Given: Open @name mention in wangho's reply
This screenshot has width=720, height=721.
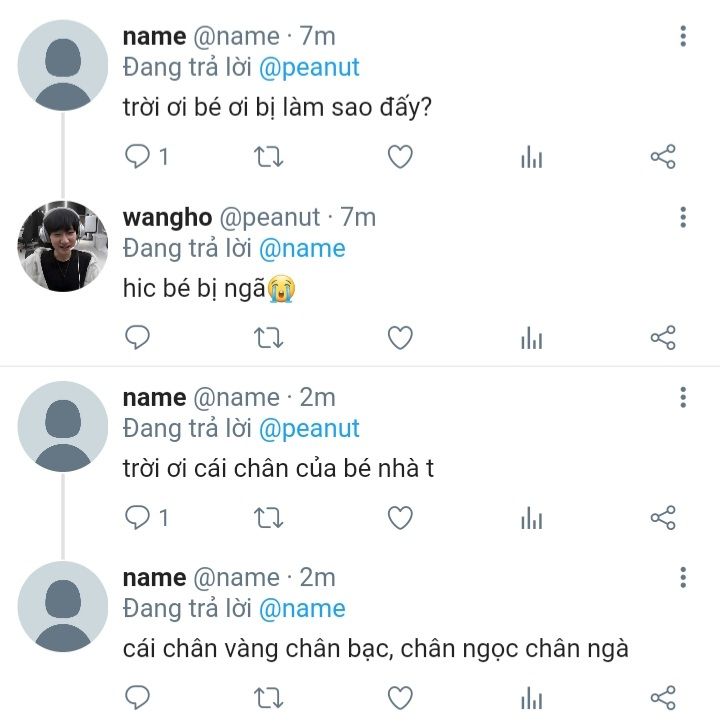Looking at the screenshot, I should [302, 249].
